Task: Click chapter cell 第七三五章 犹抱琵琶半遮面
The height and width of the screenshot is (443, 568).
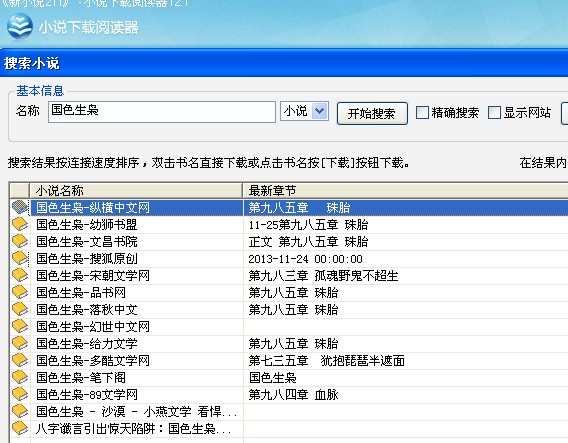Action: click(326, 361)
